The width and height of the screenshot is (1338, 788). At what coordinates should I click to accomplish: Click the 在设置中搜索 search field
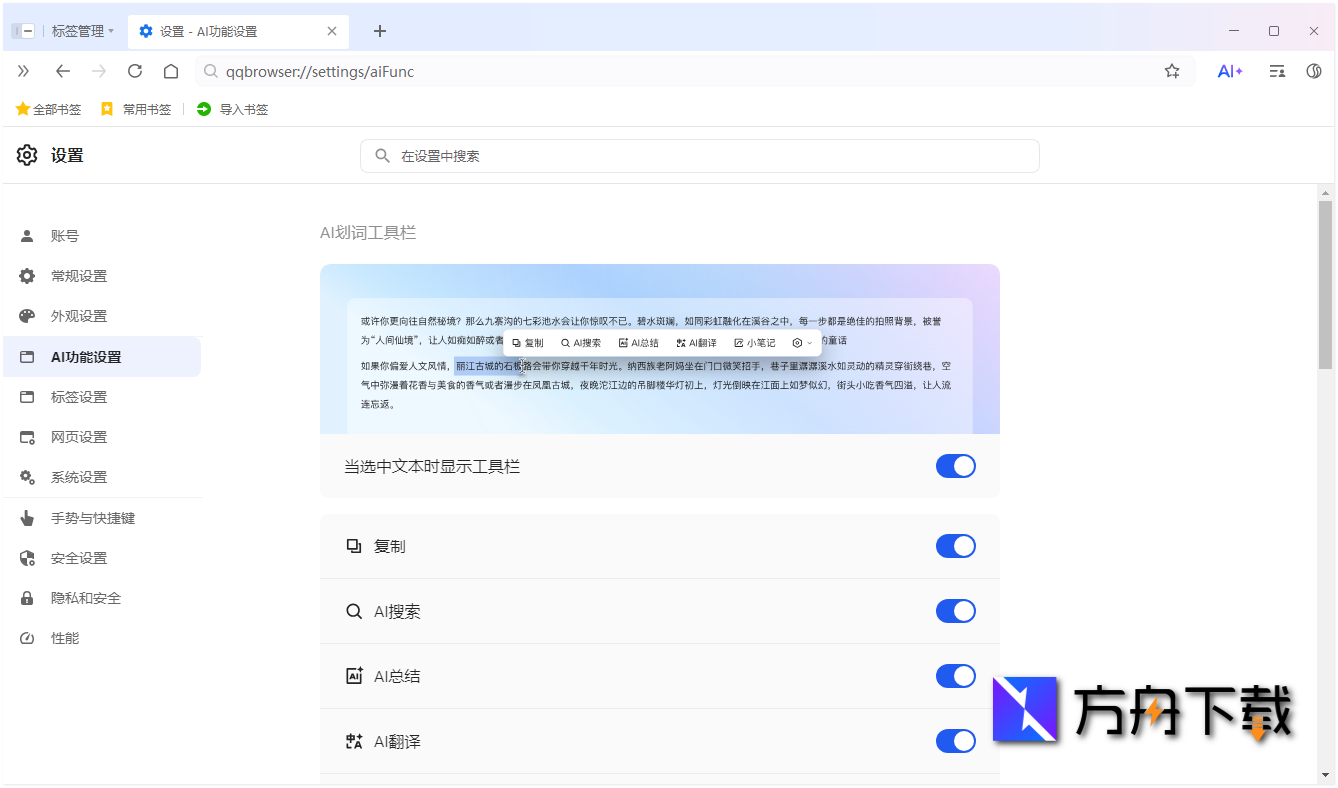click(700, 156)
